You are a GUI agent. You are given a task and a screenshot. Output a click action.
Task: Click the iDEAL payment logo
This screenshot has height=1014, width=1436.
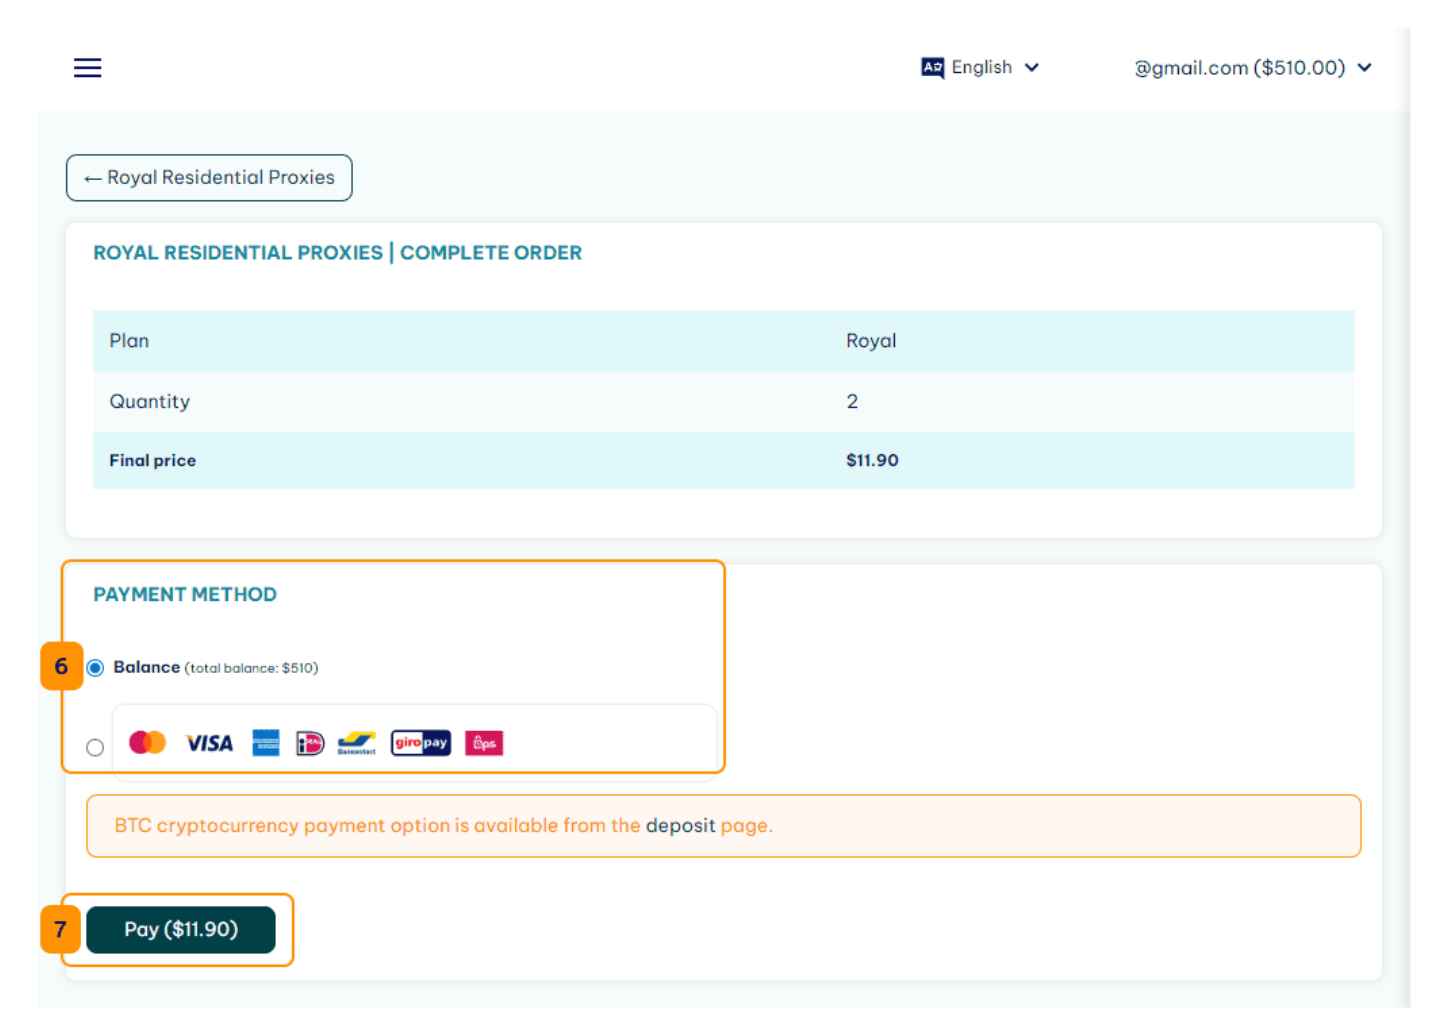pyautogui.click(x=310, y=743)
